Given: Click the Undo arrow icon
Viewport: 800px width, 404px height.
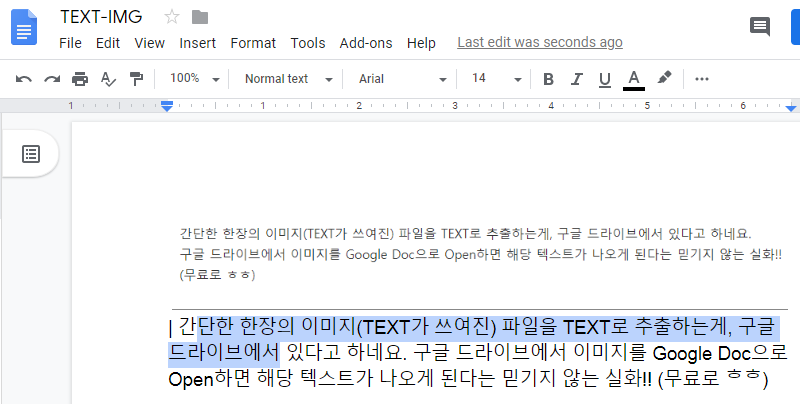Looking at the screenshot, I should pyautogui.click(x=23, y=79).
